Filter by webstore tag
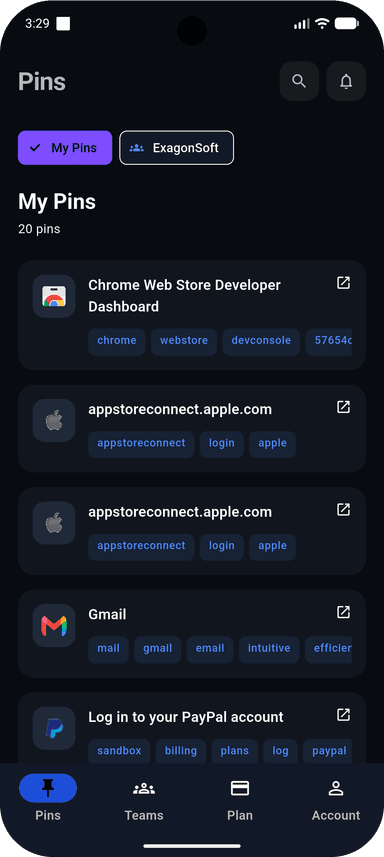Viewport: 384px width, 857px height. pos(184,341)
